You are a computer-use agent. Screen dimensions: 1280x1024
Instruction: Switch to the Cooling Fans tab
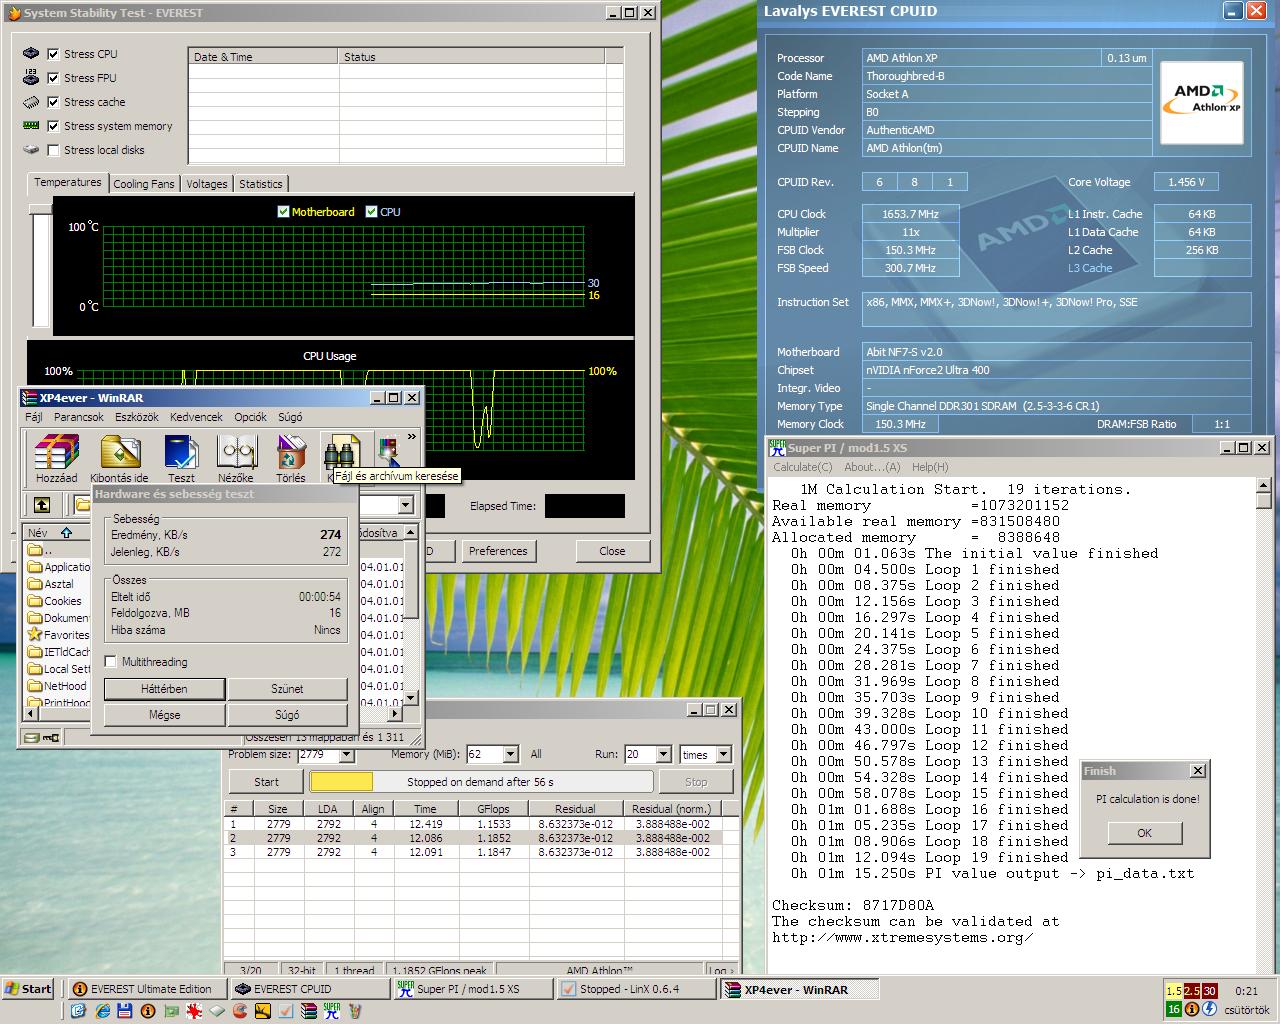point(144,184)
